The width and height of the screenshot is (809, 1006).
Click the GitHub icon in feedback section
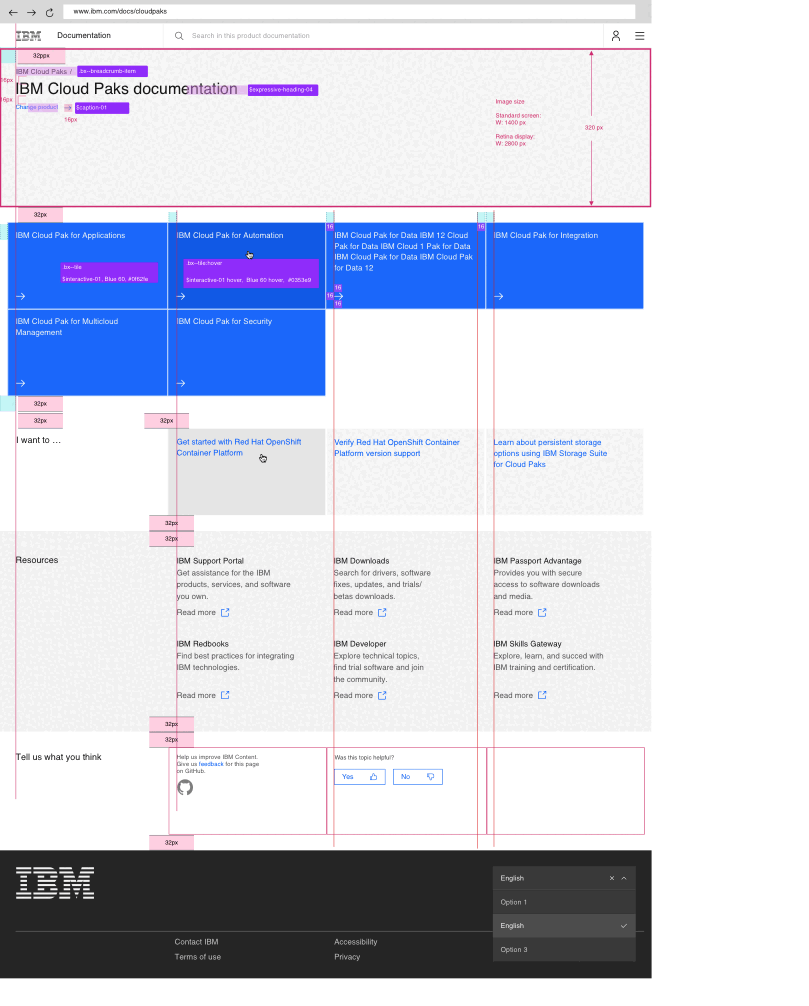(185, 787)
